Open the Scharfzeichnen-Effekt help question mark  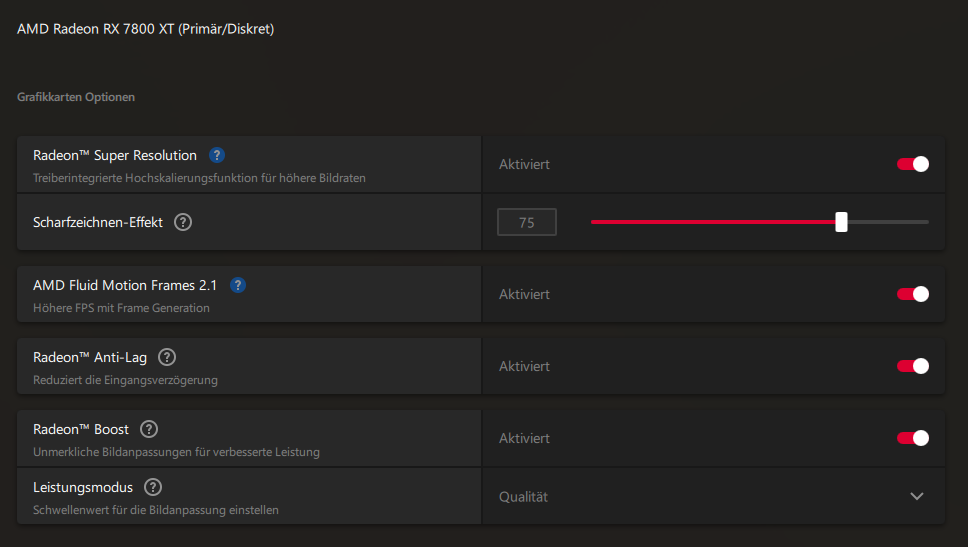tap(183, 222)
